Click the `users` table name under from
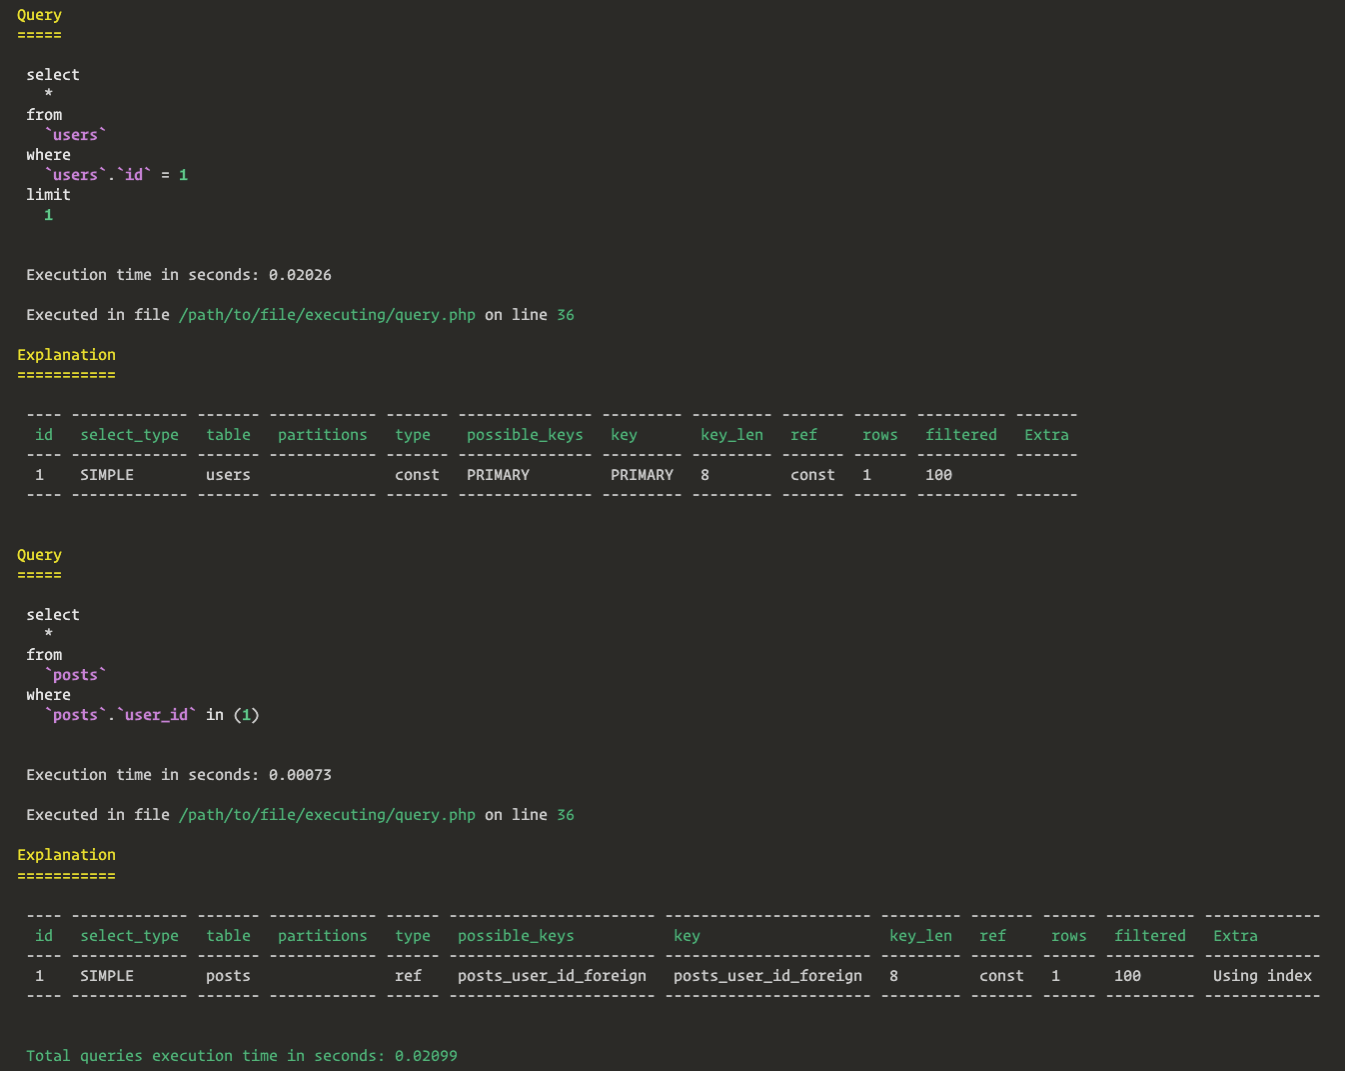Screen dimensions: 1345x1071 click(x=75, y=135)
